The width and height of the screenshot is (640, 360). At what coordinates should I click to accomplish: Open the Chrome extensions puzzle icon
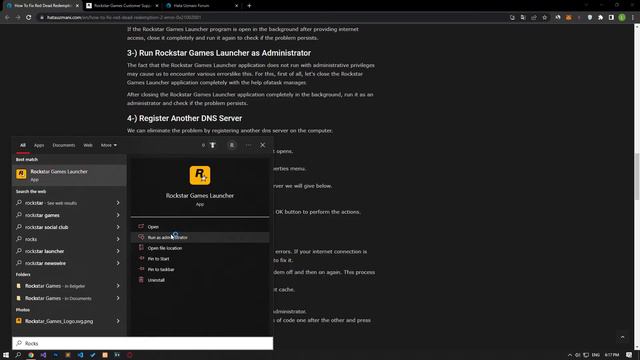click(x=600, y=18)
